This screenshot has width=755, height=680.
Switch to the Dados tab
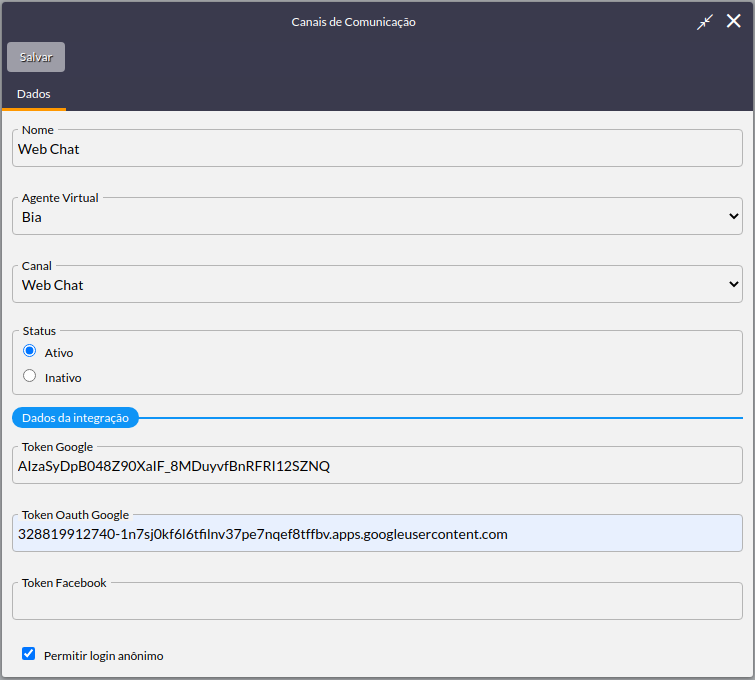pyautogui.click(x=34, y=94)
